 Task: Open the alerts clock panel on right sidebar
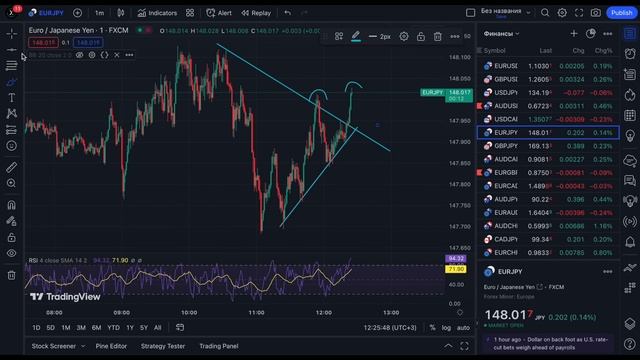point(630,53)
